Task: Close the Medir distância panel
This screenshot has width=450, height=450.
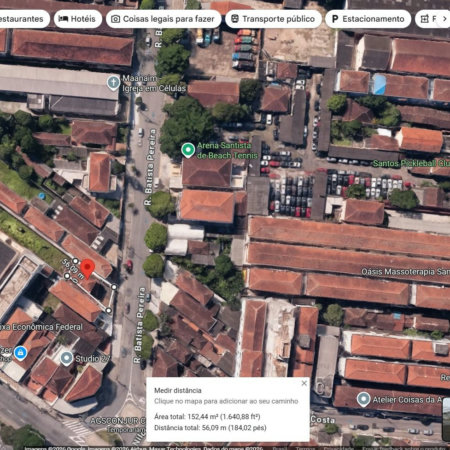Action: click(304, 383)
